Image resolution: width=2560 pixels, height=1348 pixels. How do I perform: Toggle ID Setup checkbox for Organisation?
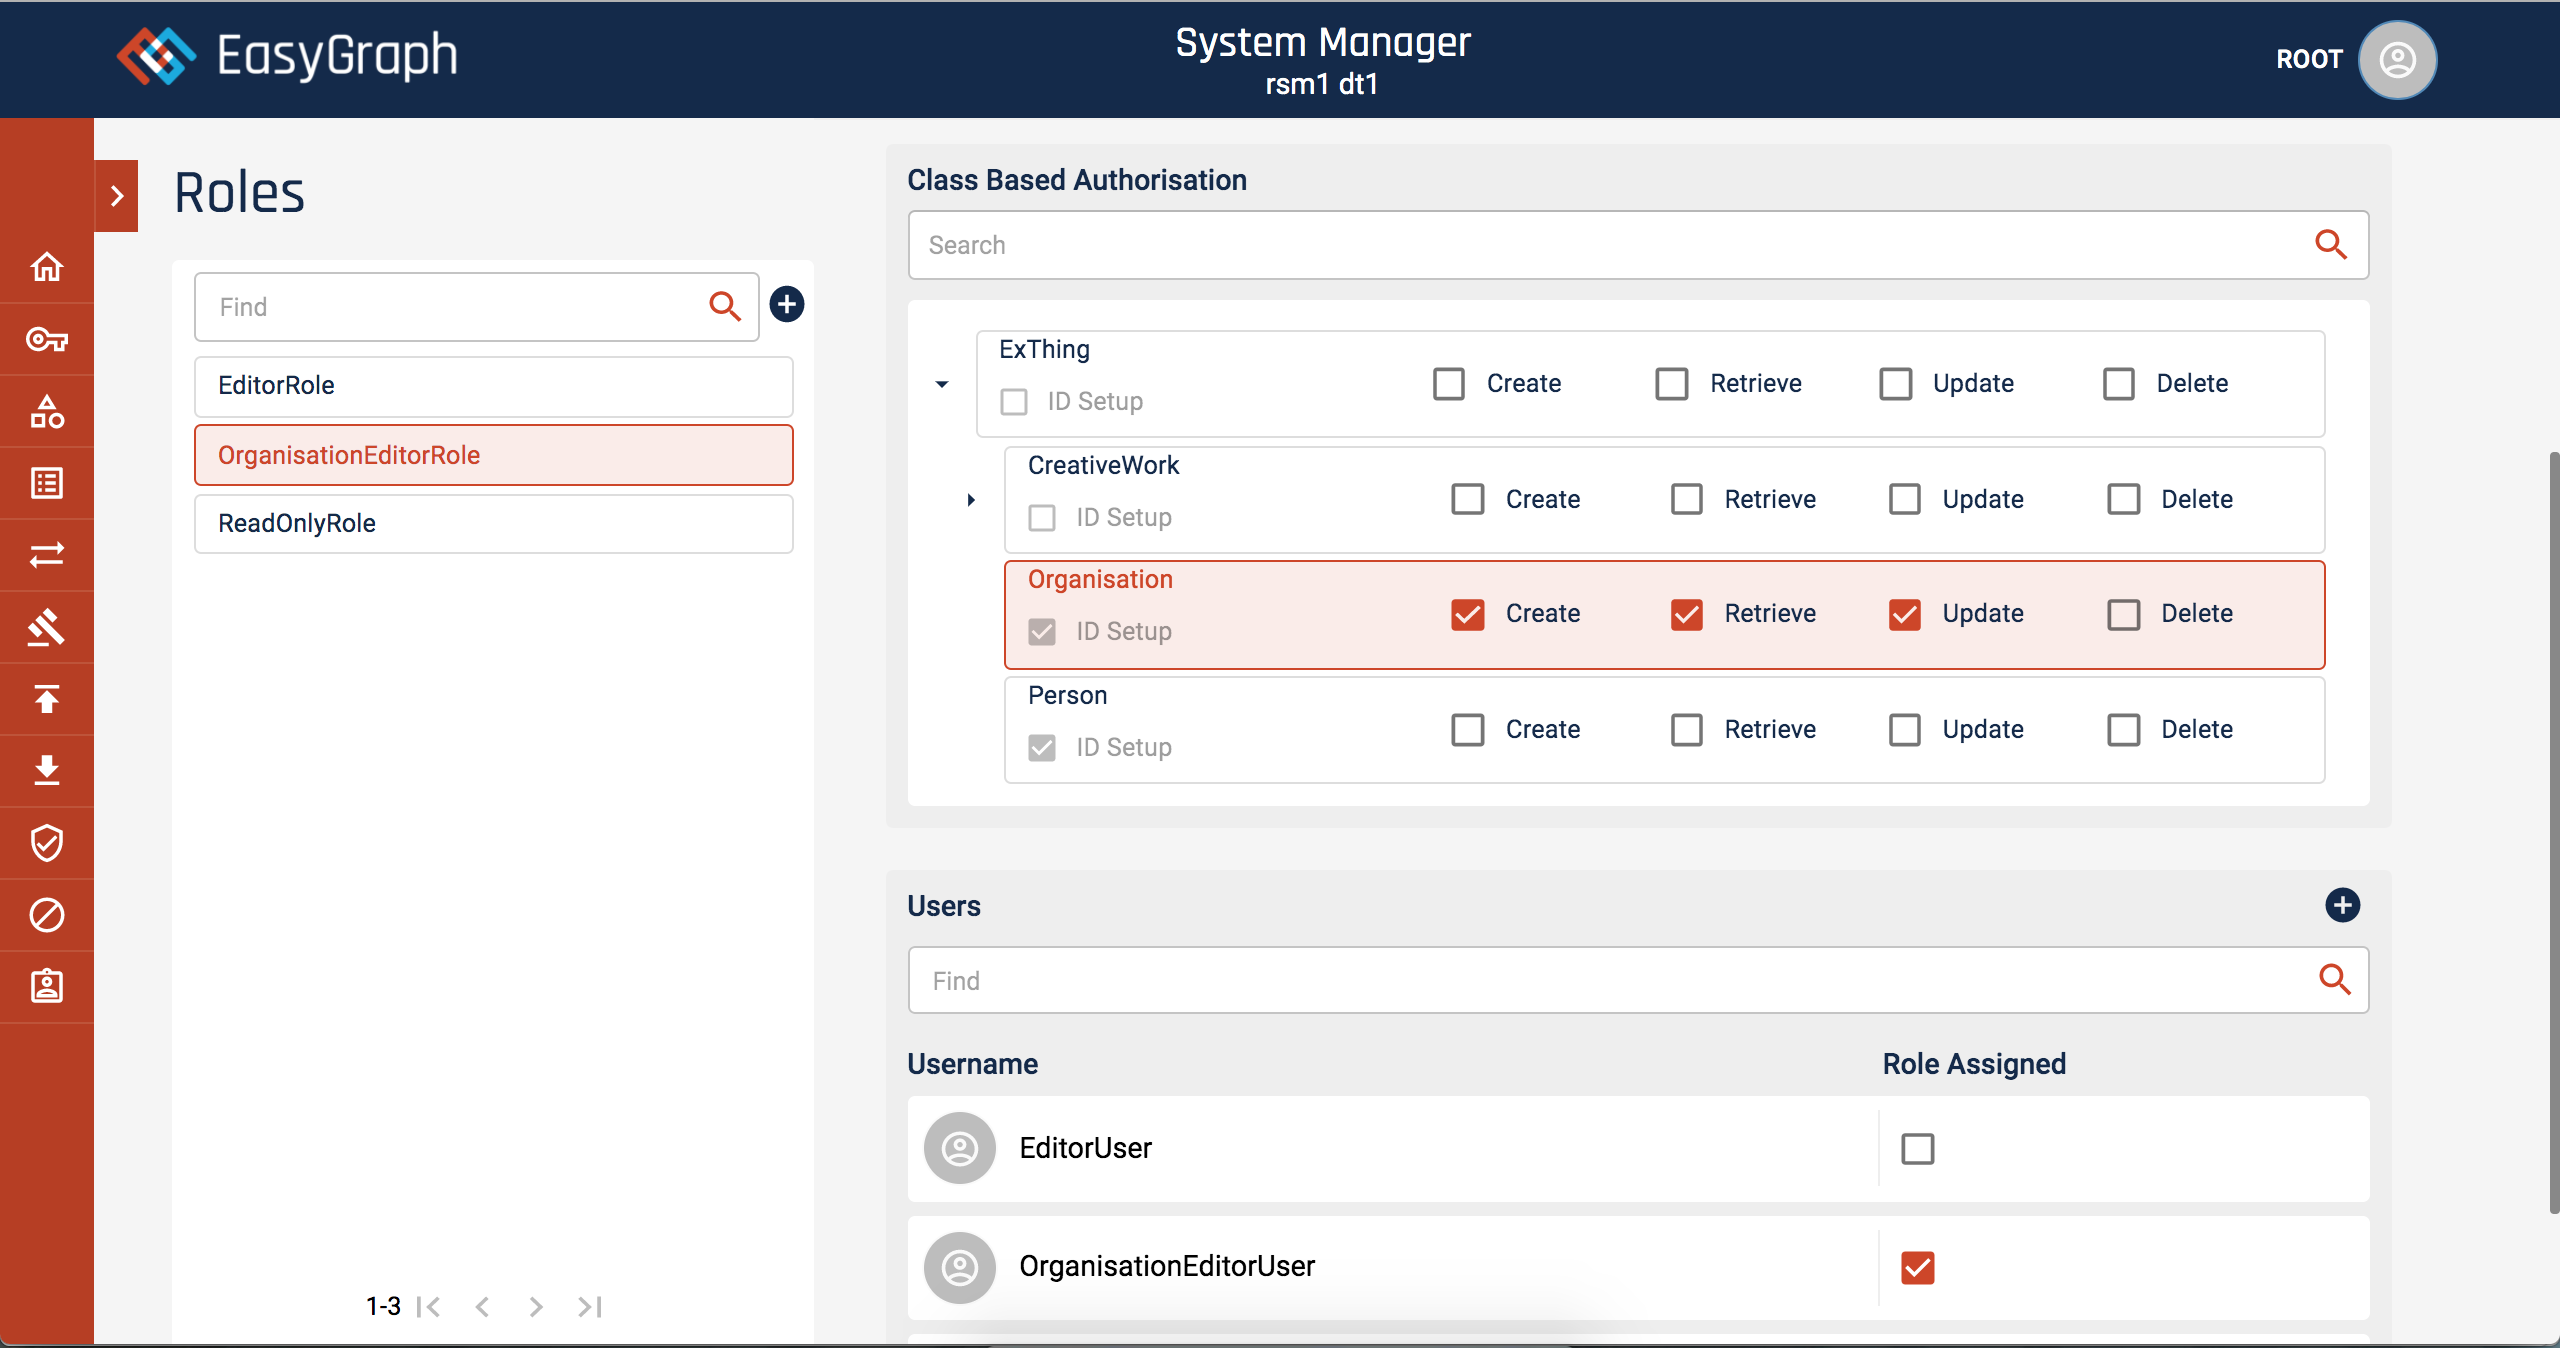tap(1042, 632)
